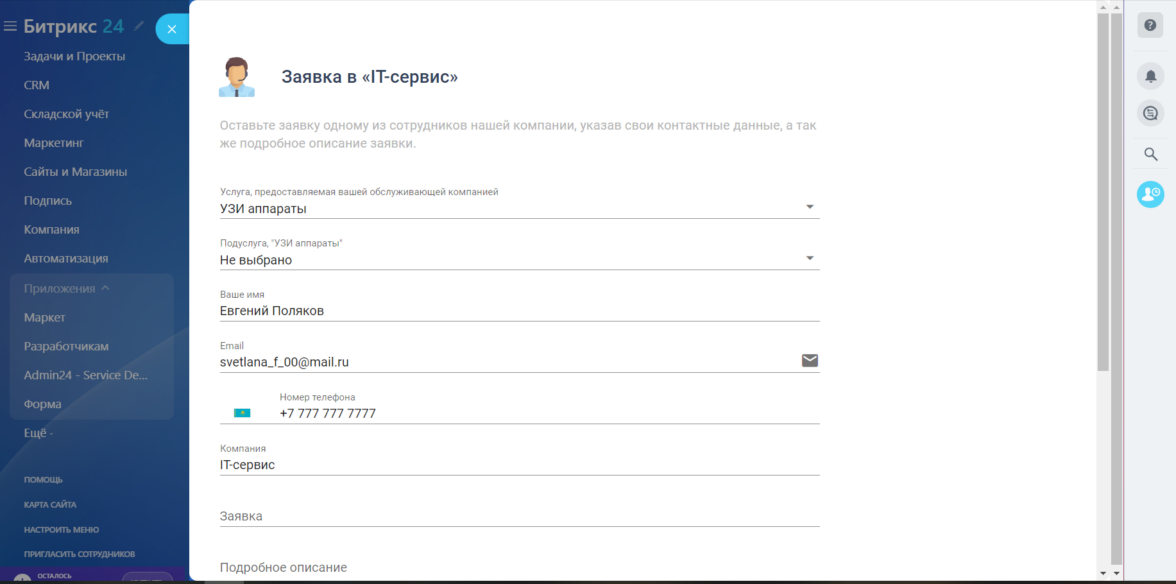Open the help question mark icon
The height and width of the screenshot is (584, 1176).
[x=1150, y=26]
